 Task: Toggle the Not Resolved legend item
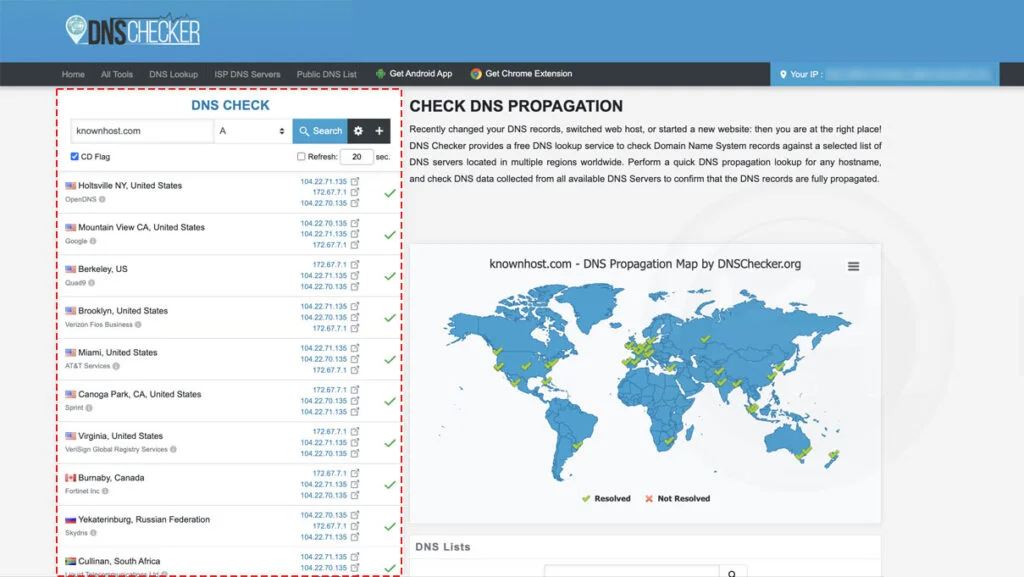click(677, 498)
